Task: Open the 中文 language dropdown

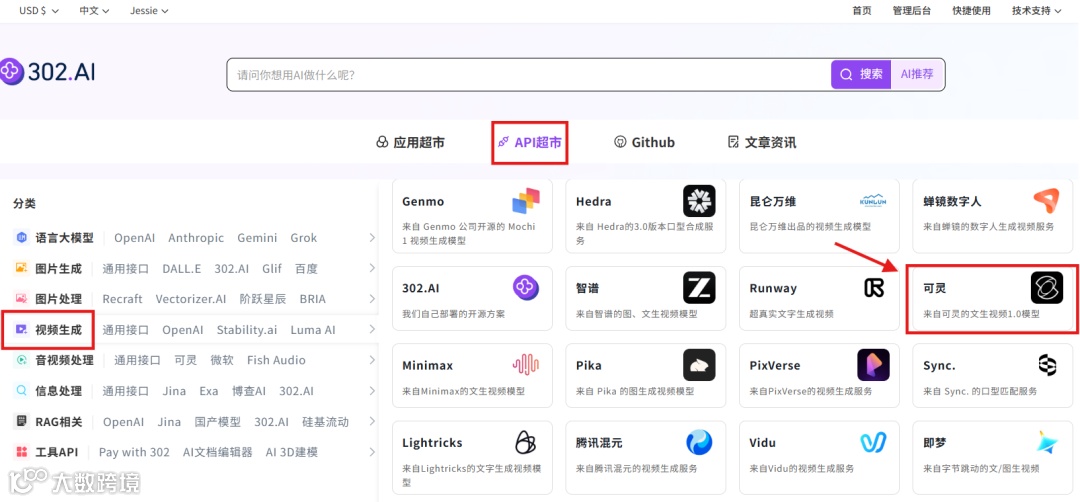Action: coord(94,10)
